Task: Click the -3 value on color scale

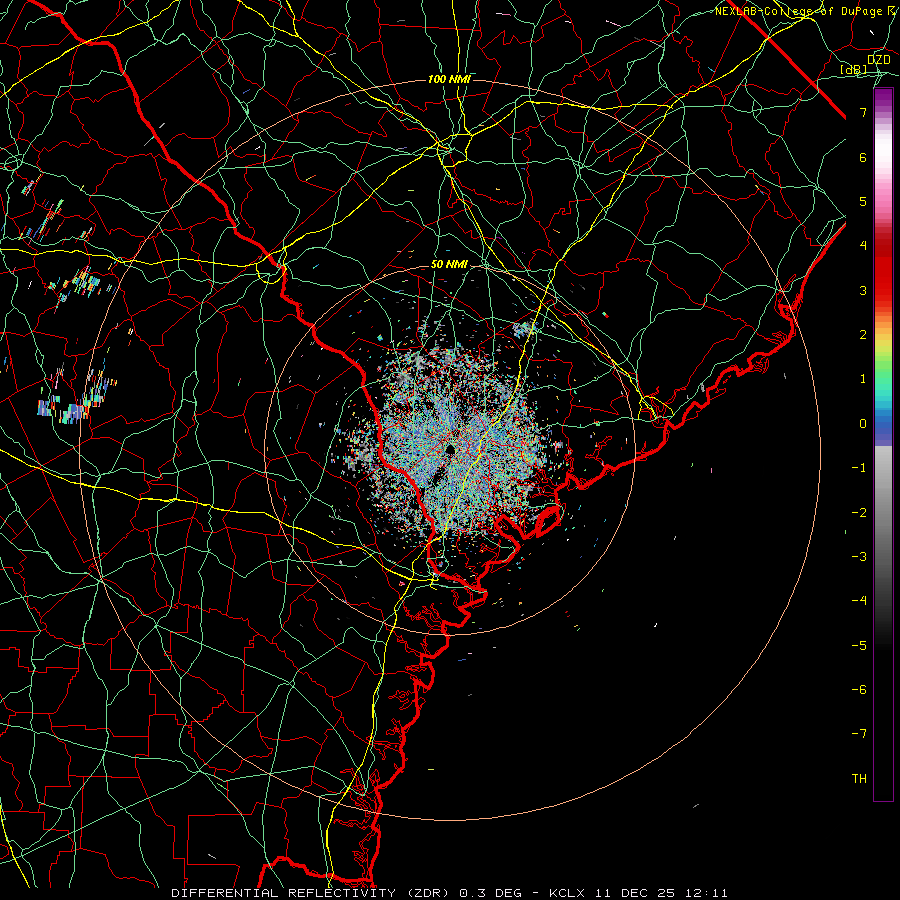Action: click(x=859, y=557)
